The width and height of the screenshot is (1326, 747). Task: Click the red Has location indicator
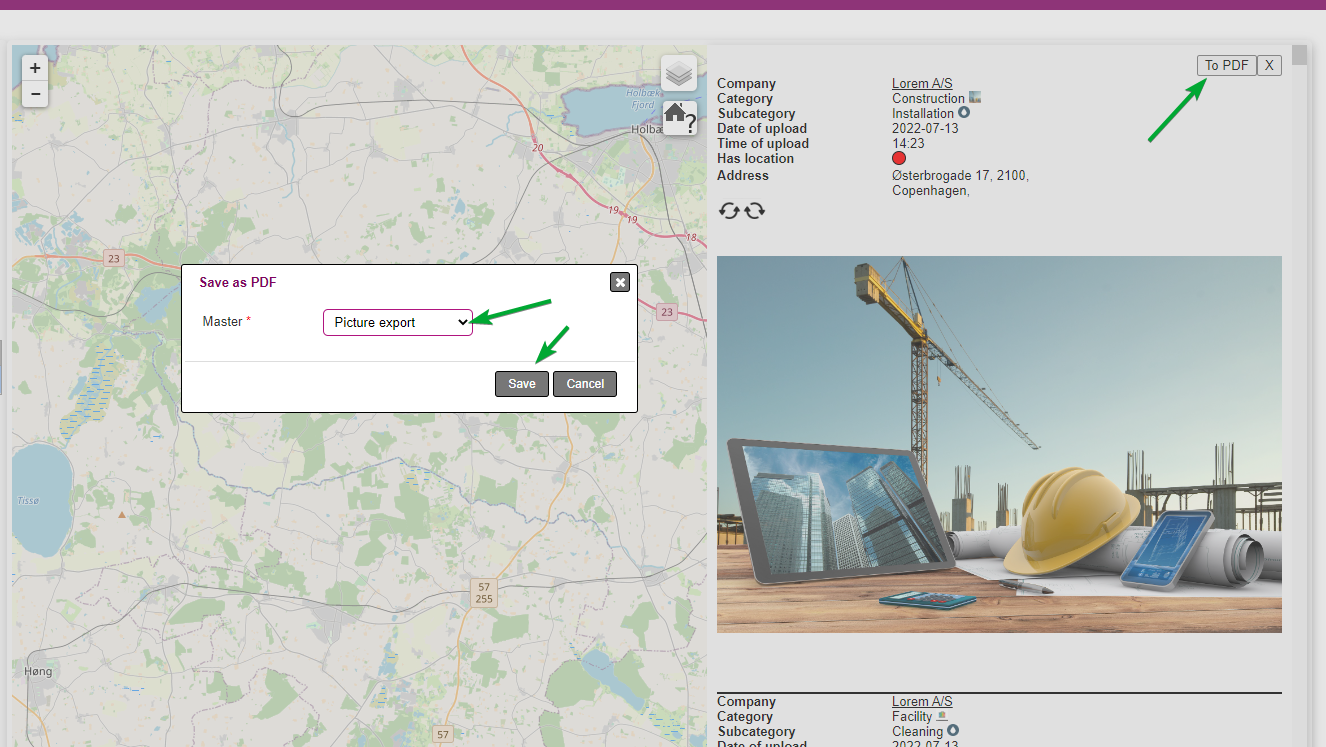point(899,159)
